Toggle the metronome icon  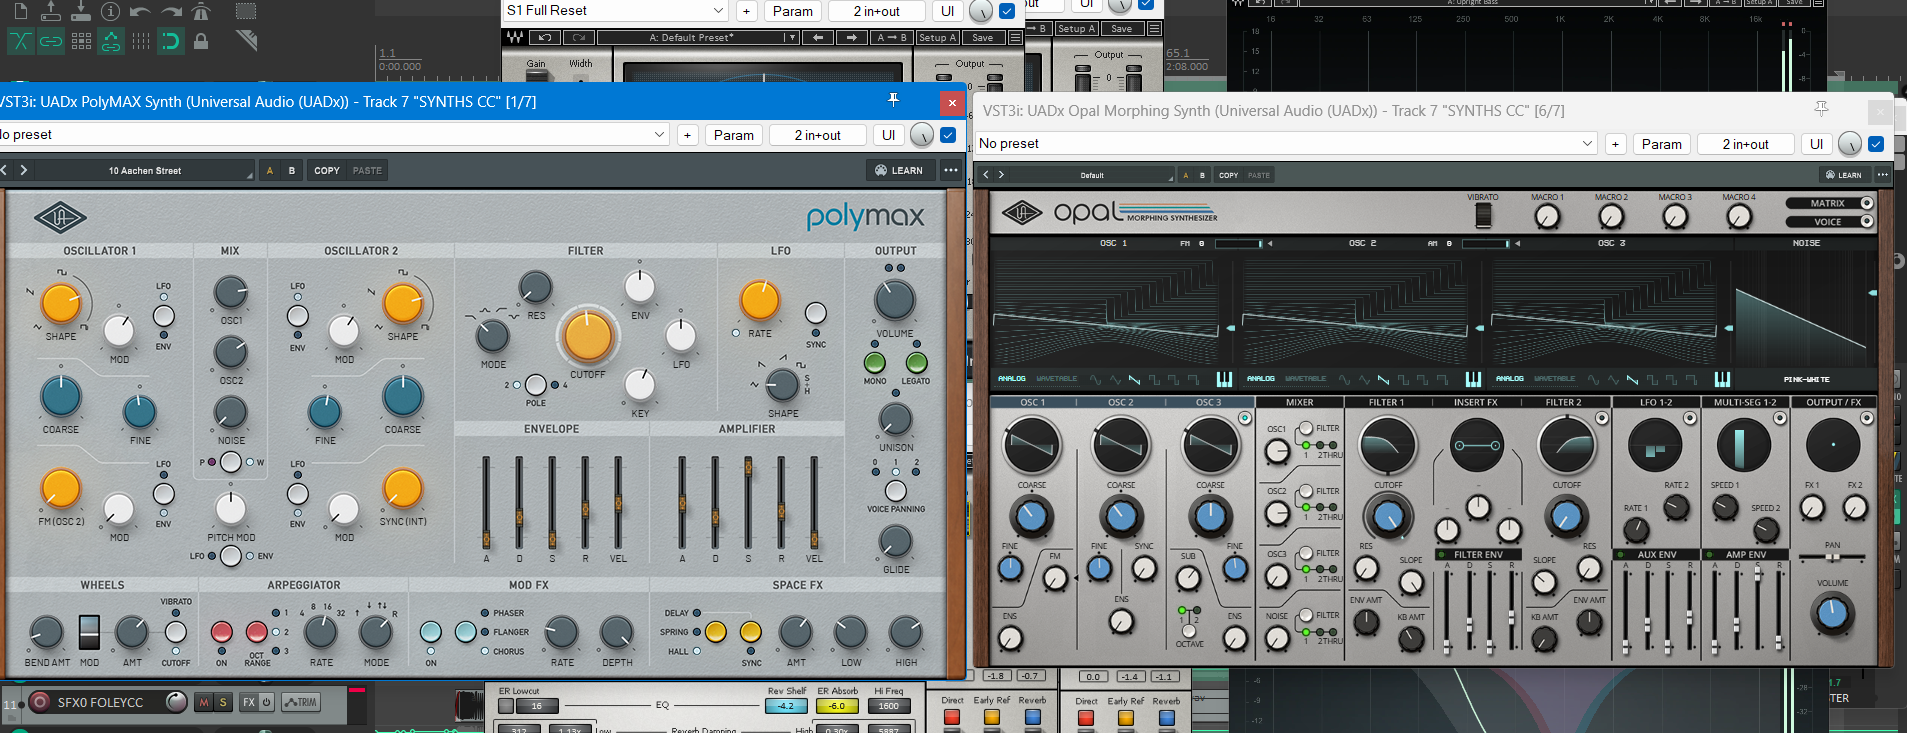[x=201, y=11]
